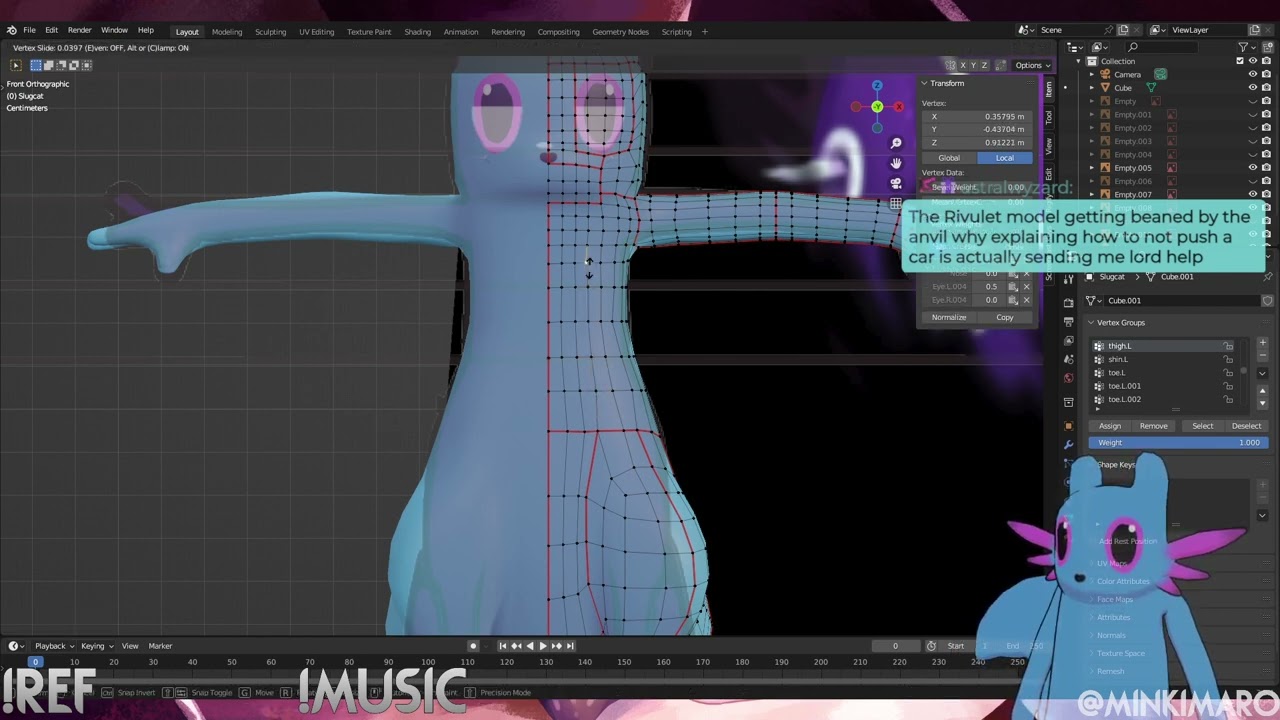Toggle lock on thigh.L vertex group
Image resolution: width=1280 pixels, height=720 pixels.
coord(1228,346)
